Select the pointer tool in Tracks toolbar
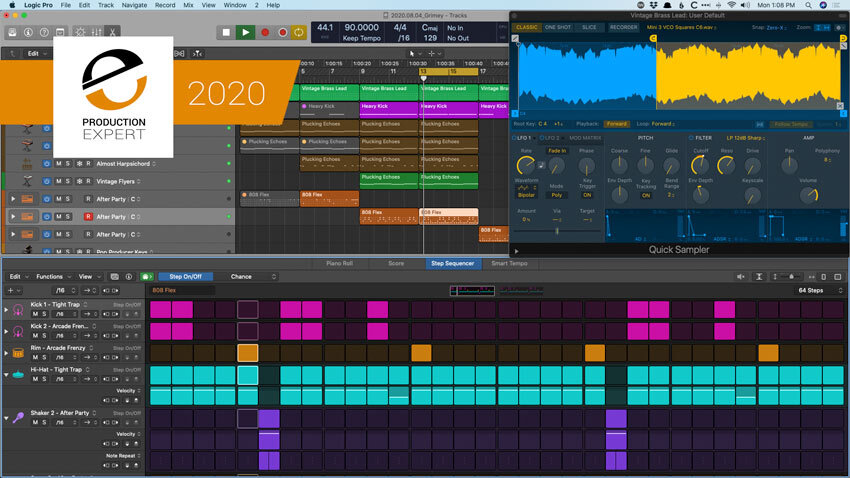Image resolution: width=850 pixels, height=478 pixels. 413,54
